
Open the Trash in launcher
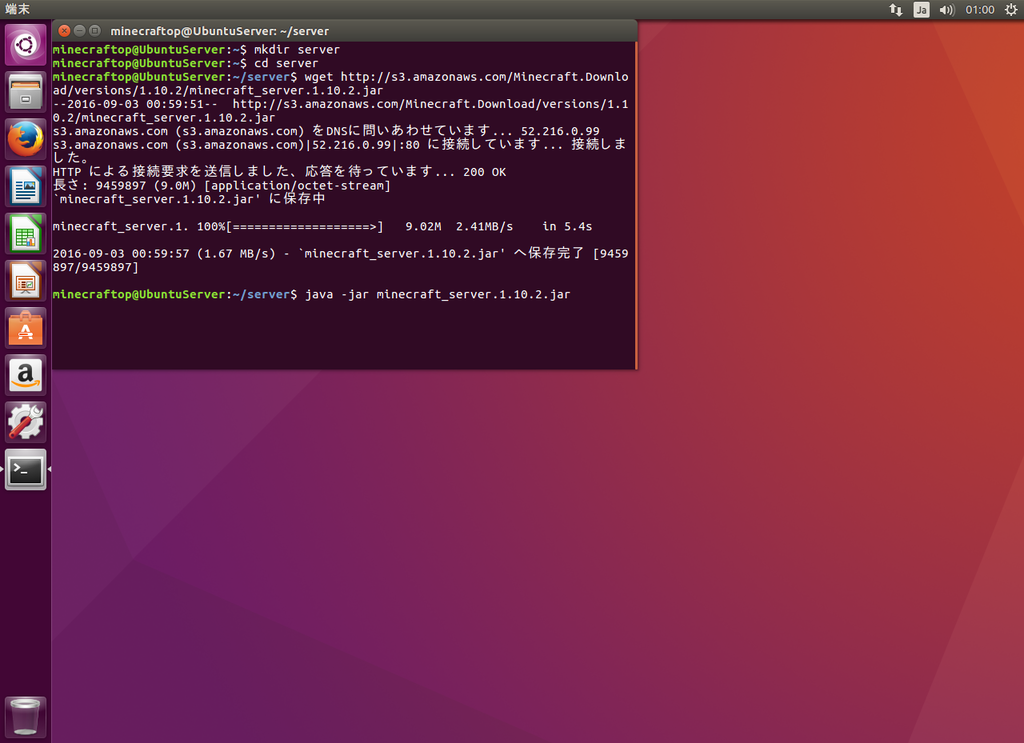(x=25, y=717)
